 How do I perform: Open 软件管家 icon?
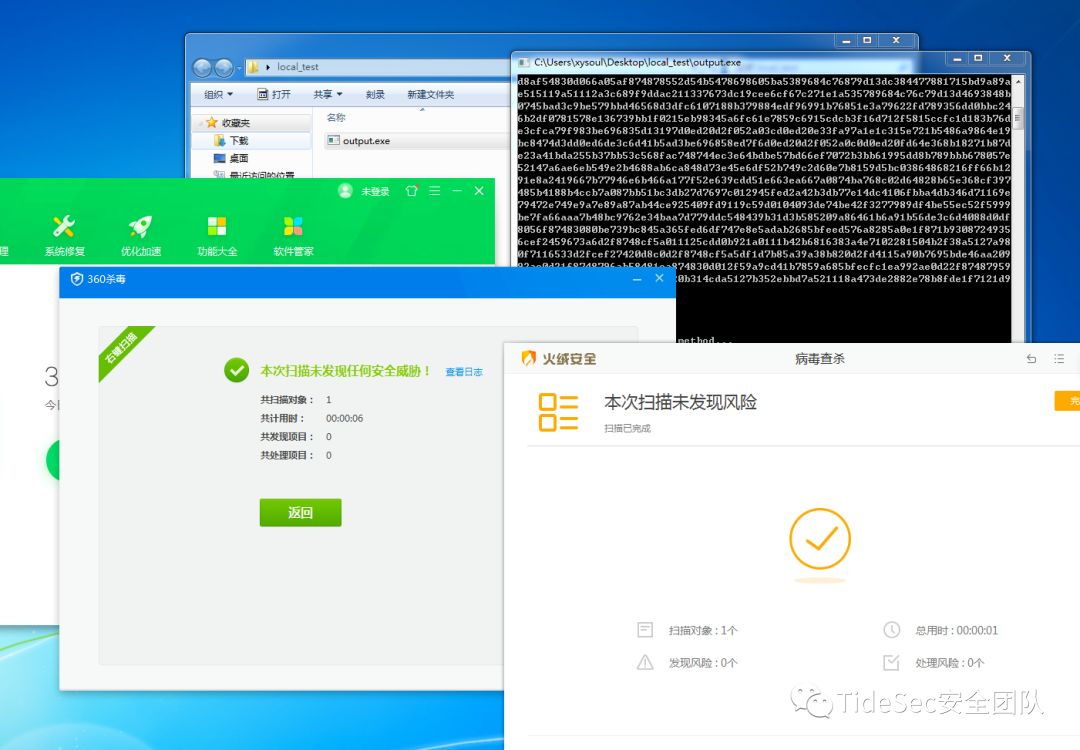293,226
